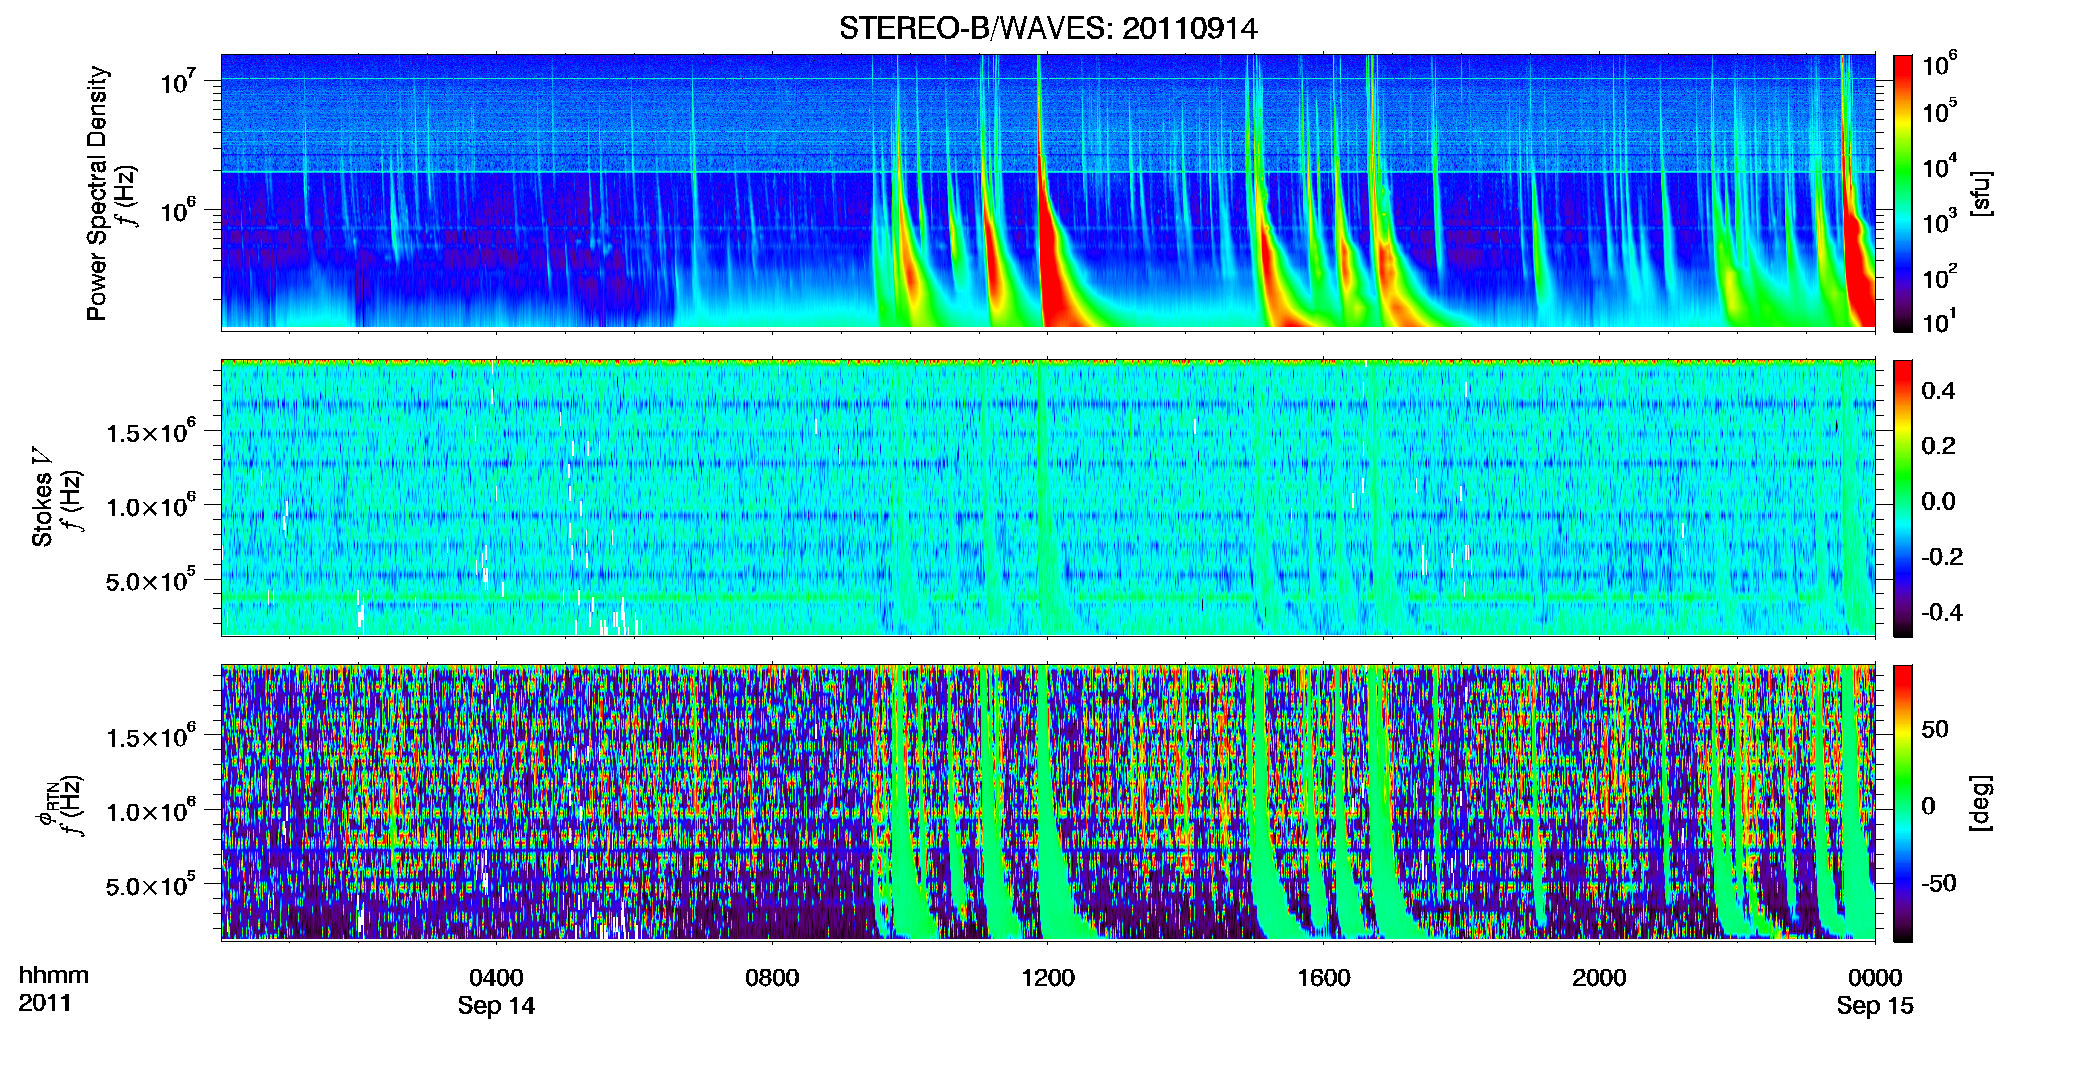Image resolution: width=2096 pixels, height=1080 pixels.
Task: Select the 1600 time tick label
Action: (x=1324, y=977)
